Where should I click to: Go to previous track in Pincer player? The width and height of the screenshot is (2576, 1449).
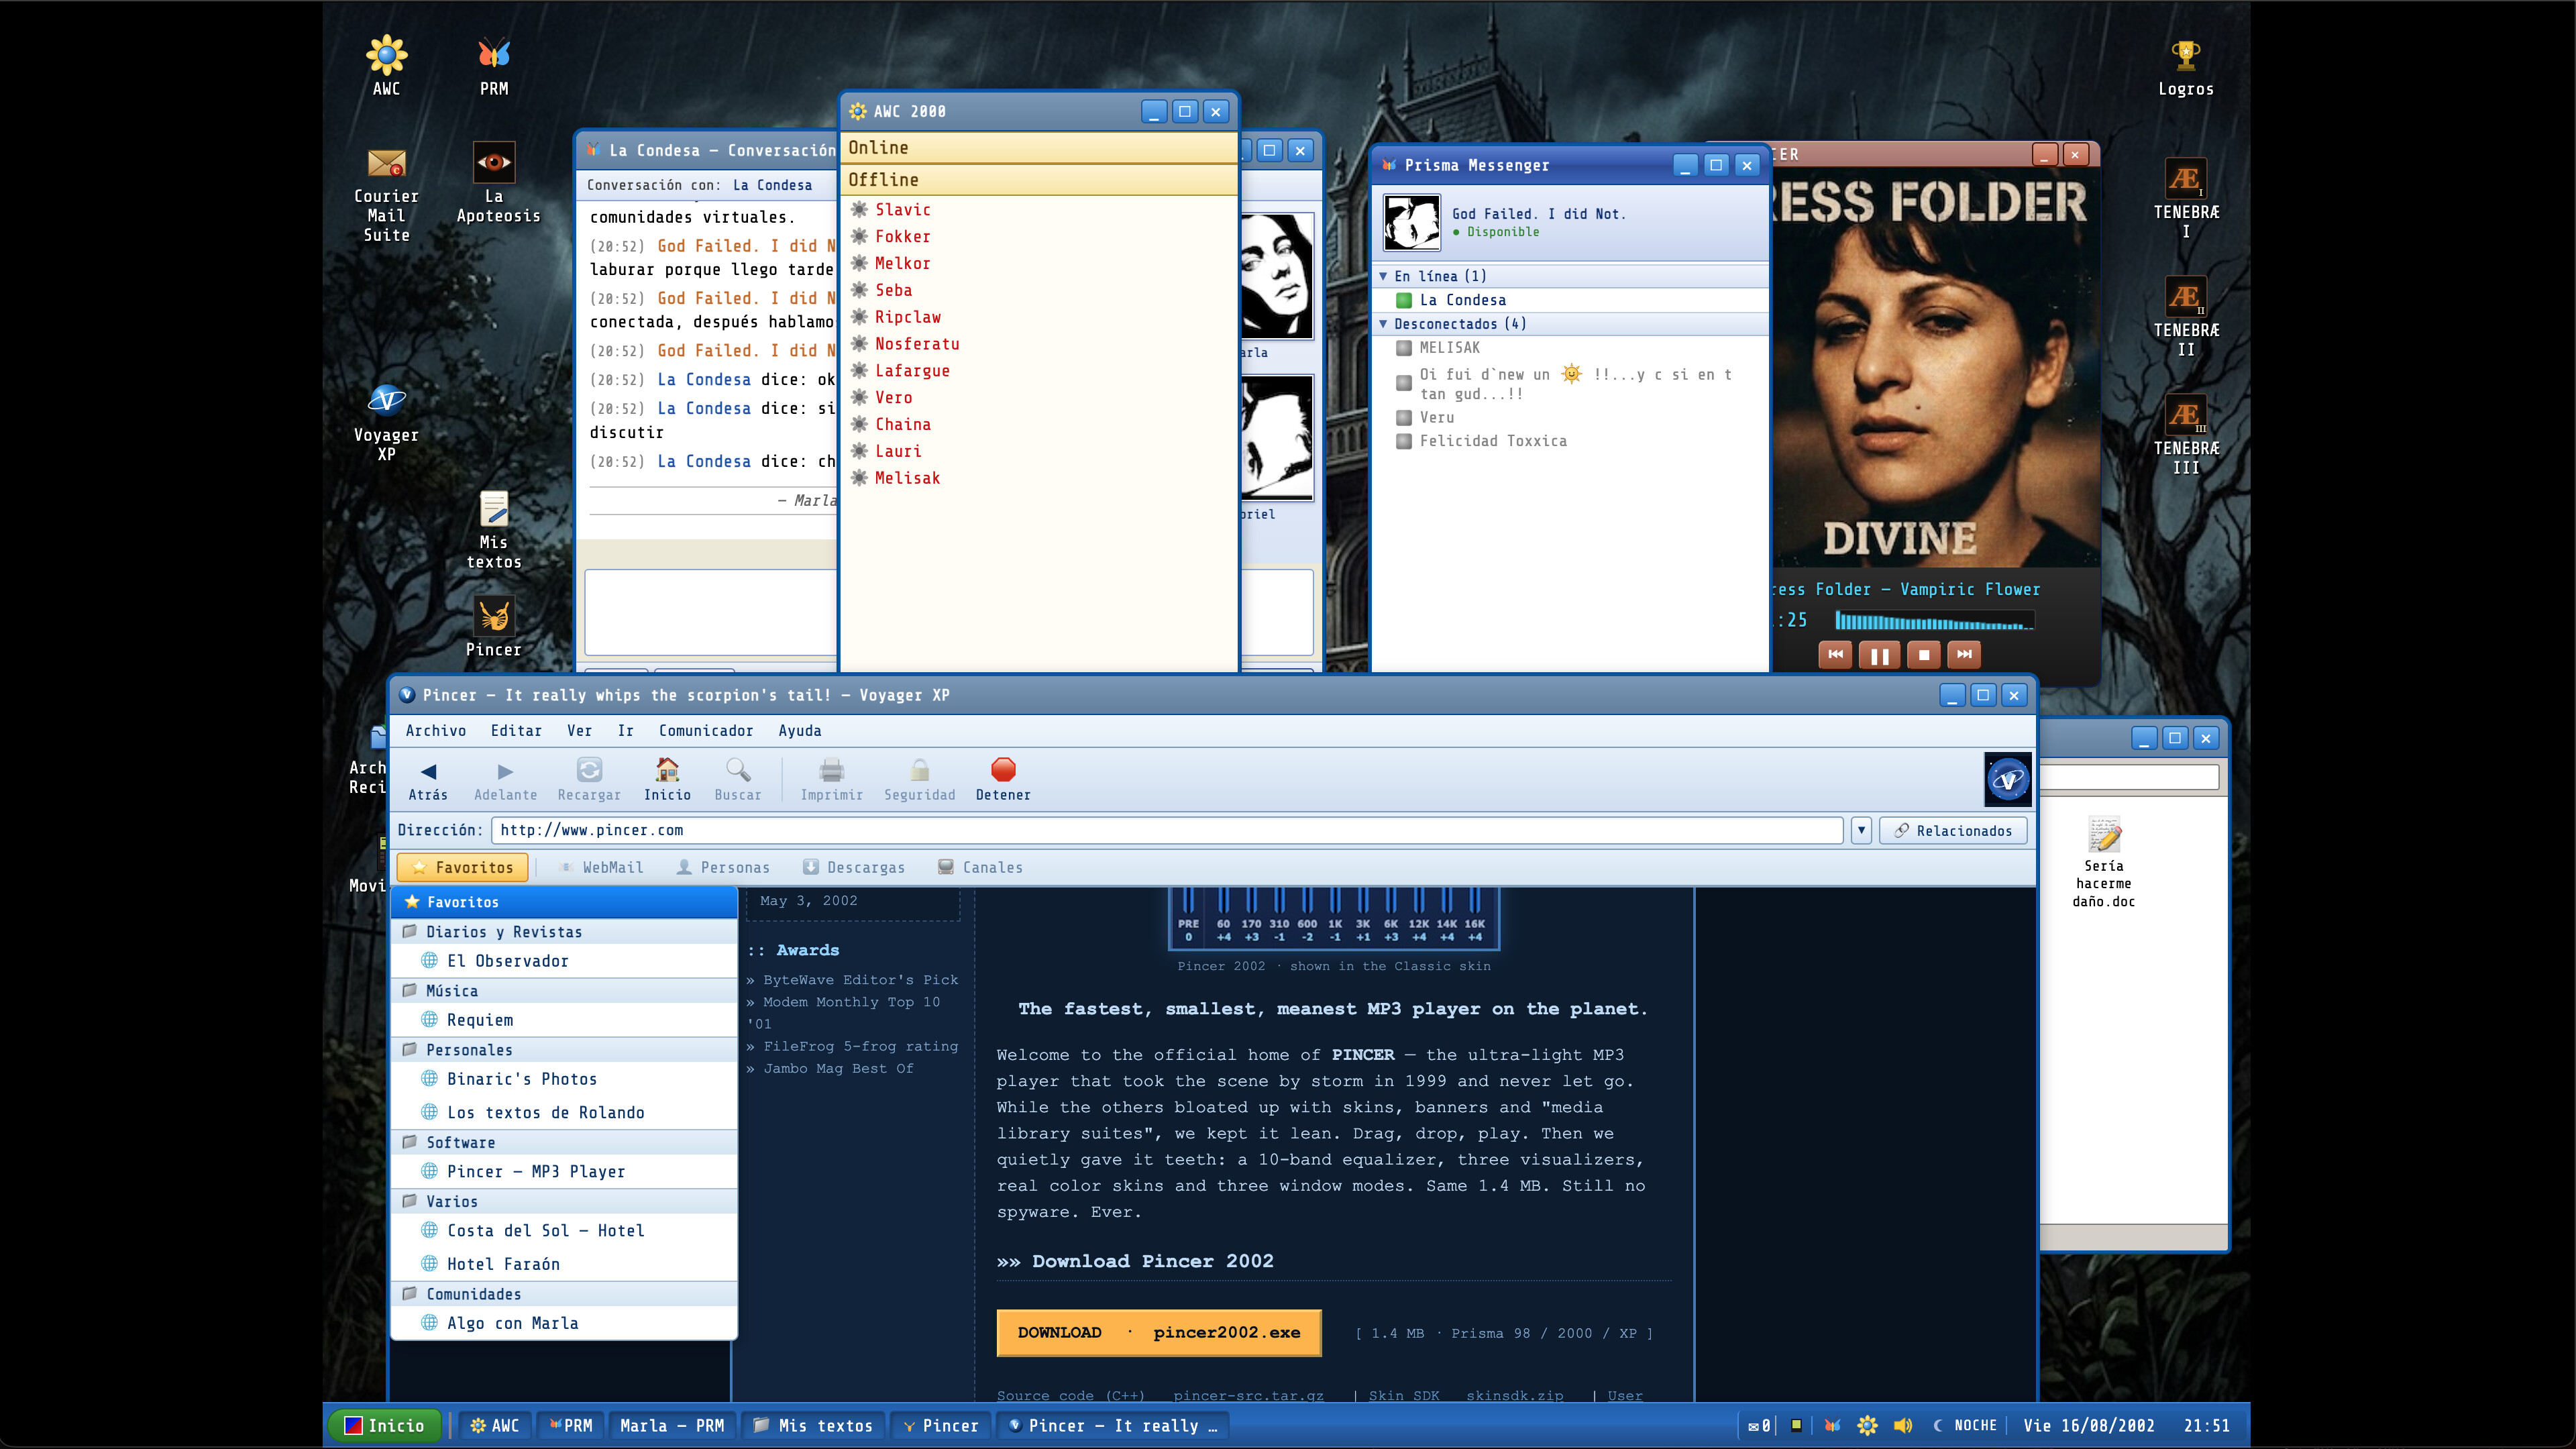tap(1835, 655)
